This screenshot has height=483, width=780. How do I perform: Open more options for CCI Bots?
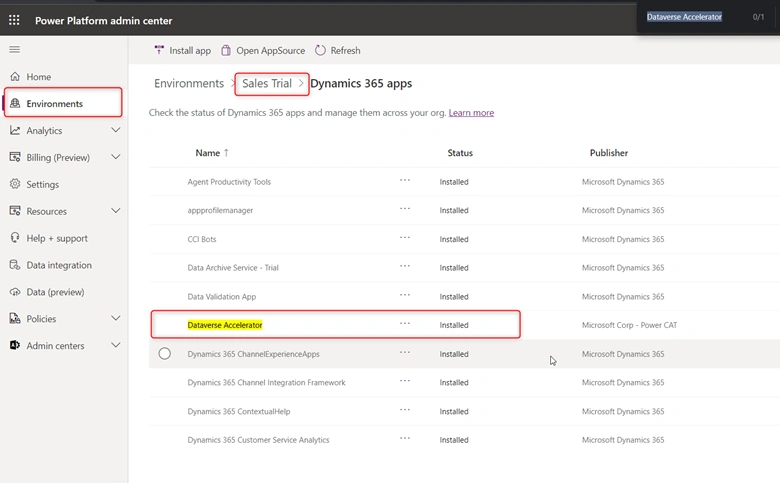[x=405, y=237]
